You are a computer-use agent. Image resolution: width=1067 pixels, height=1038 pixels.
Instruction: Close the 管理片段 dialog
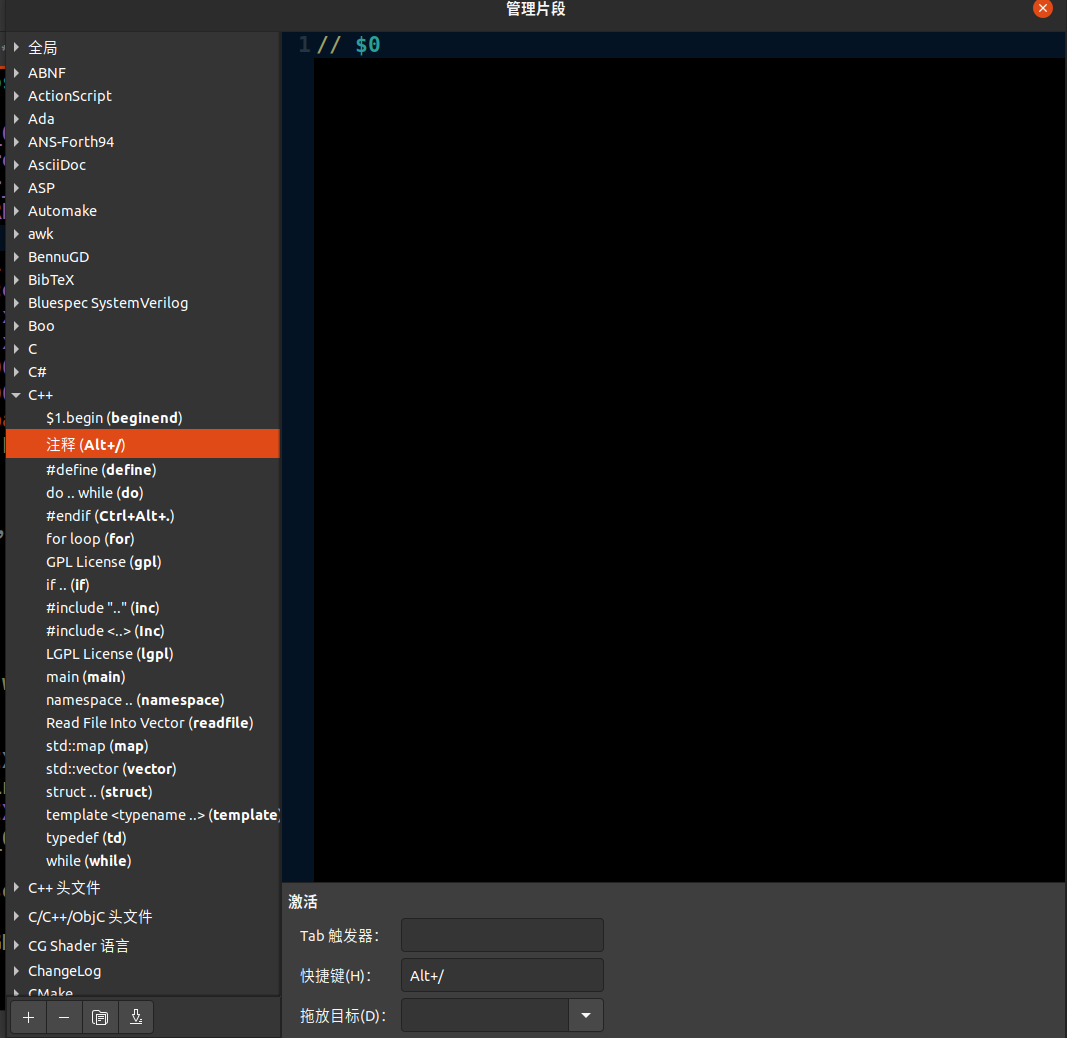[x=1043, y=9]
